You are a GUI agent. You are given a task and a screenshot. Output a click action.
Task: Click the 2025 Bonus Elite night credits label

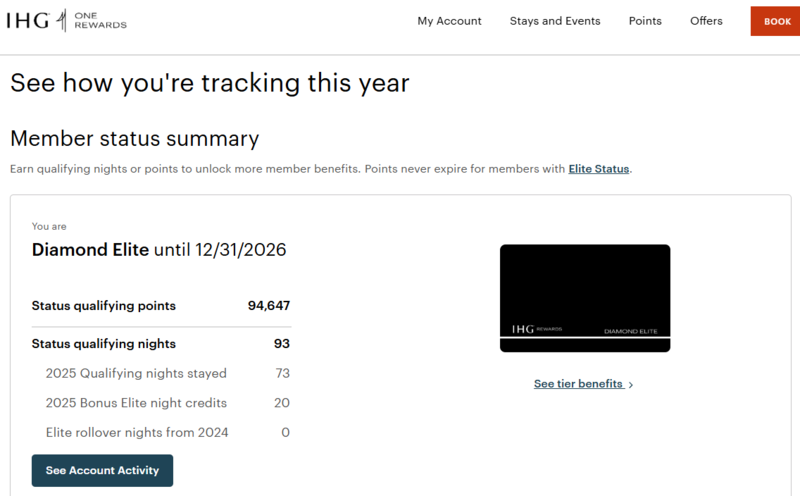(136, 403)
